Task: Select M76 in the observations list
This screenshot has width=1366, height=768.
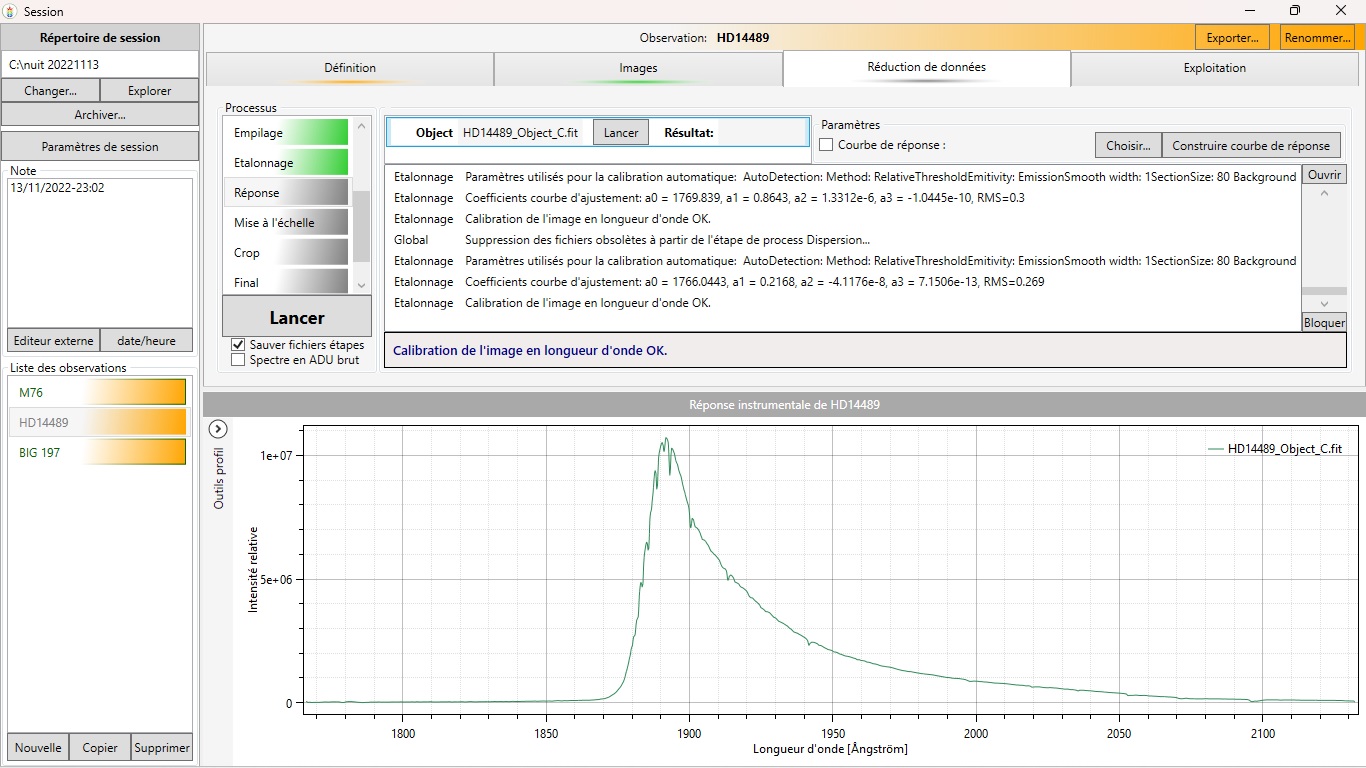Action: point(98,392)
